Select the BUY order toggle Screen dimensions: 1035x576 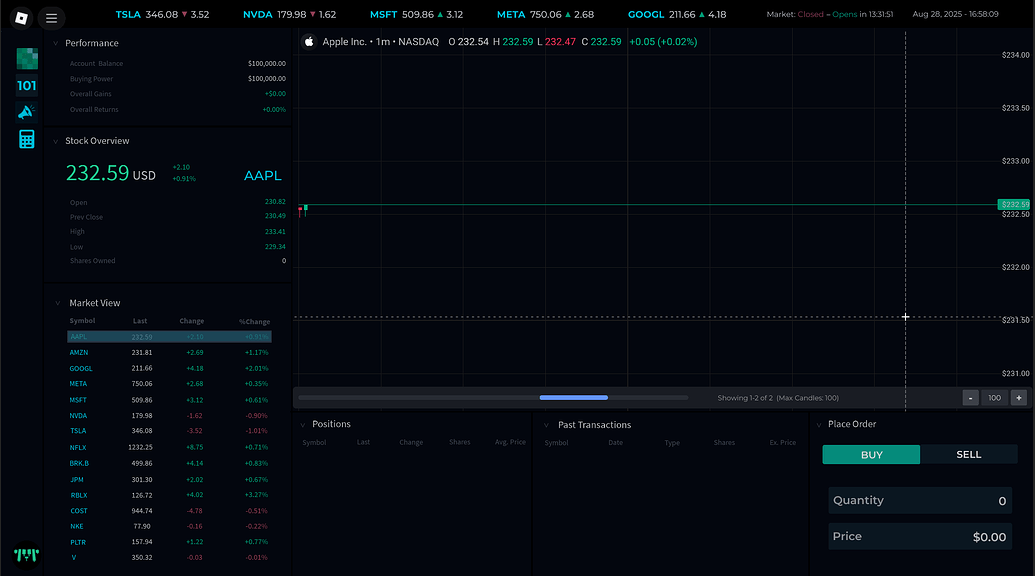871,454
